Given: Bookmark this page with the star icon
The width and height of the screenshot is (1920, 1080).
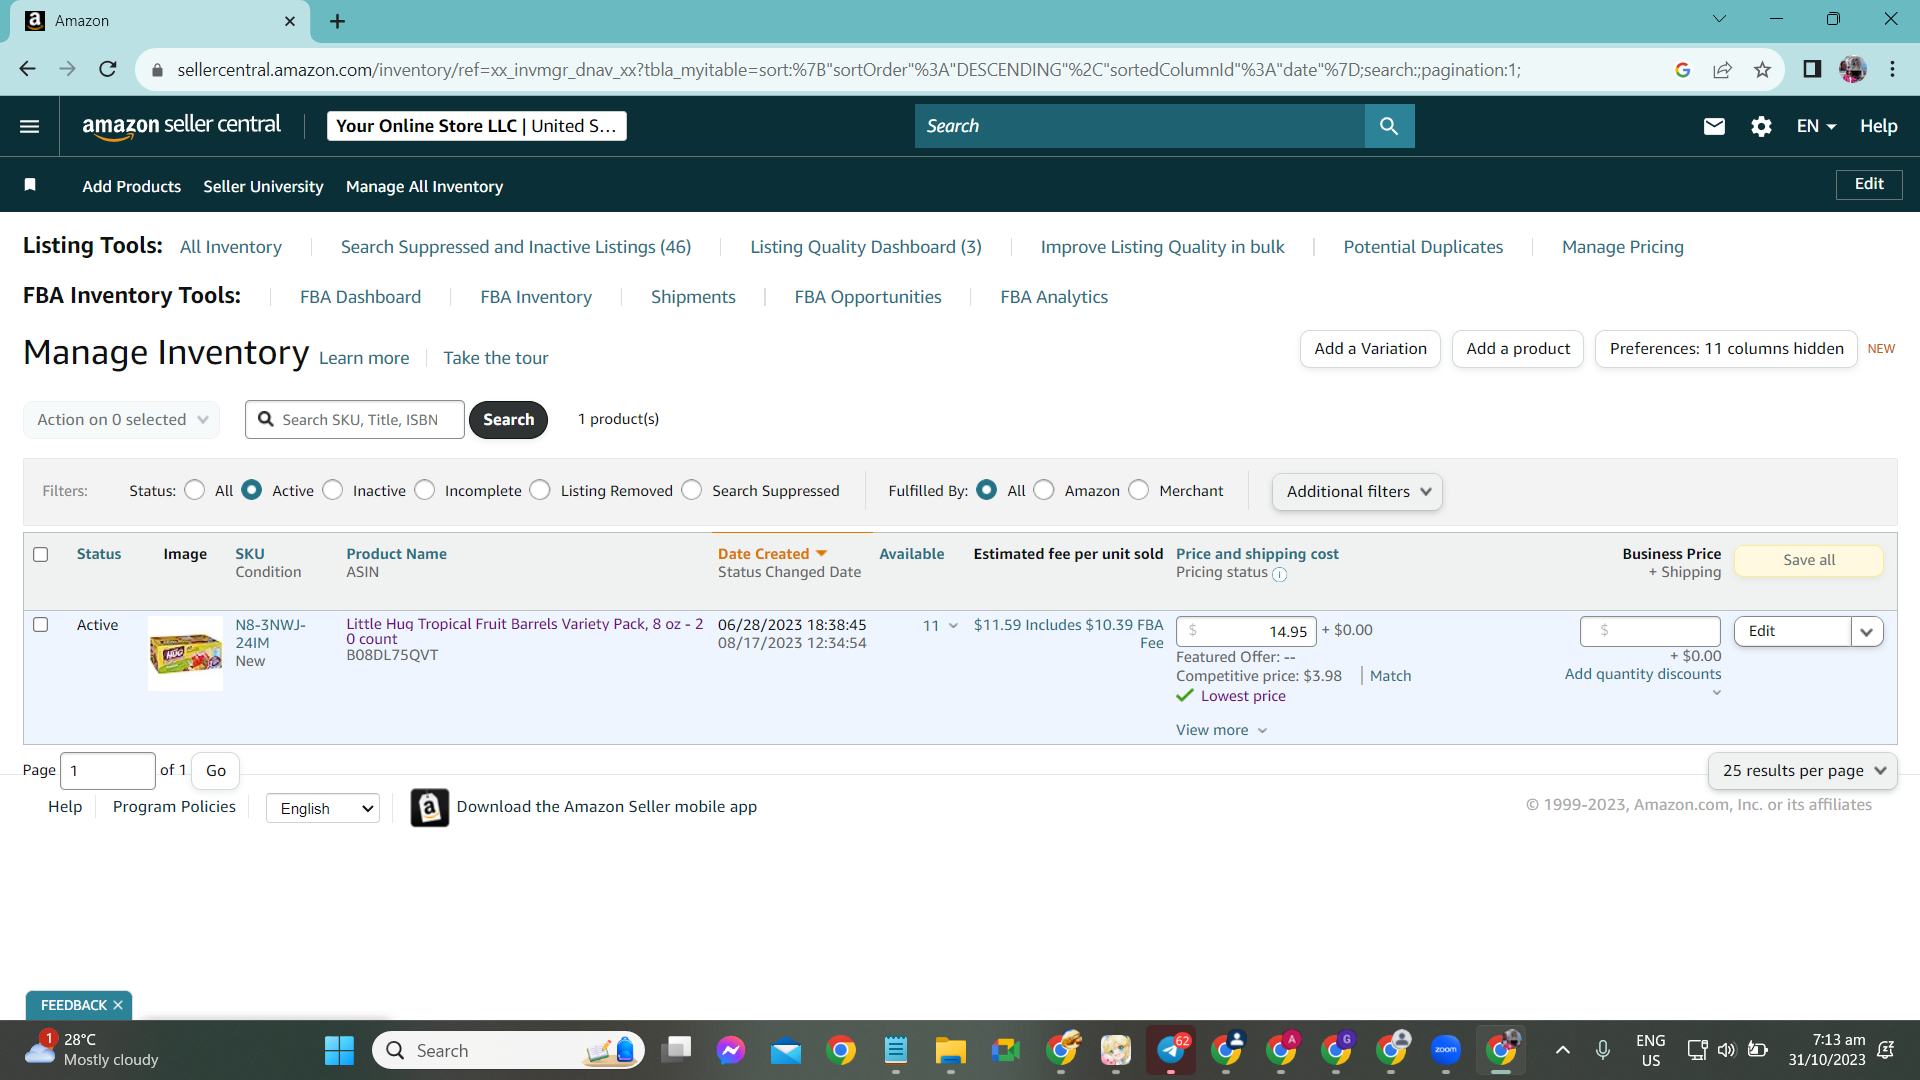Looking at the screenshot, I should 1762,70.
